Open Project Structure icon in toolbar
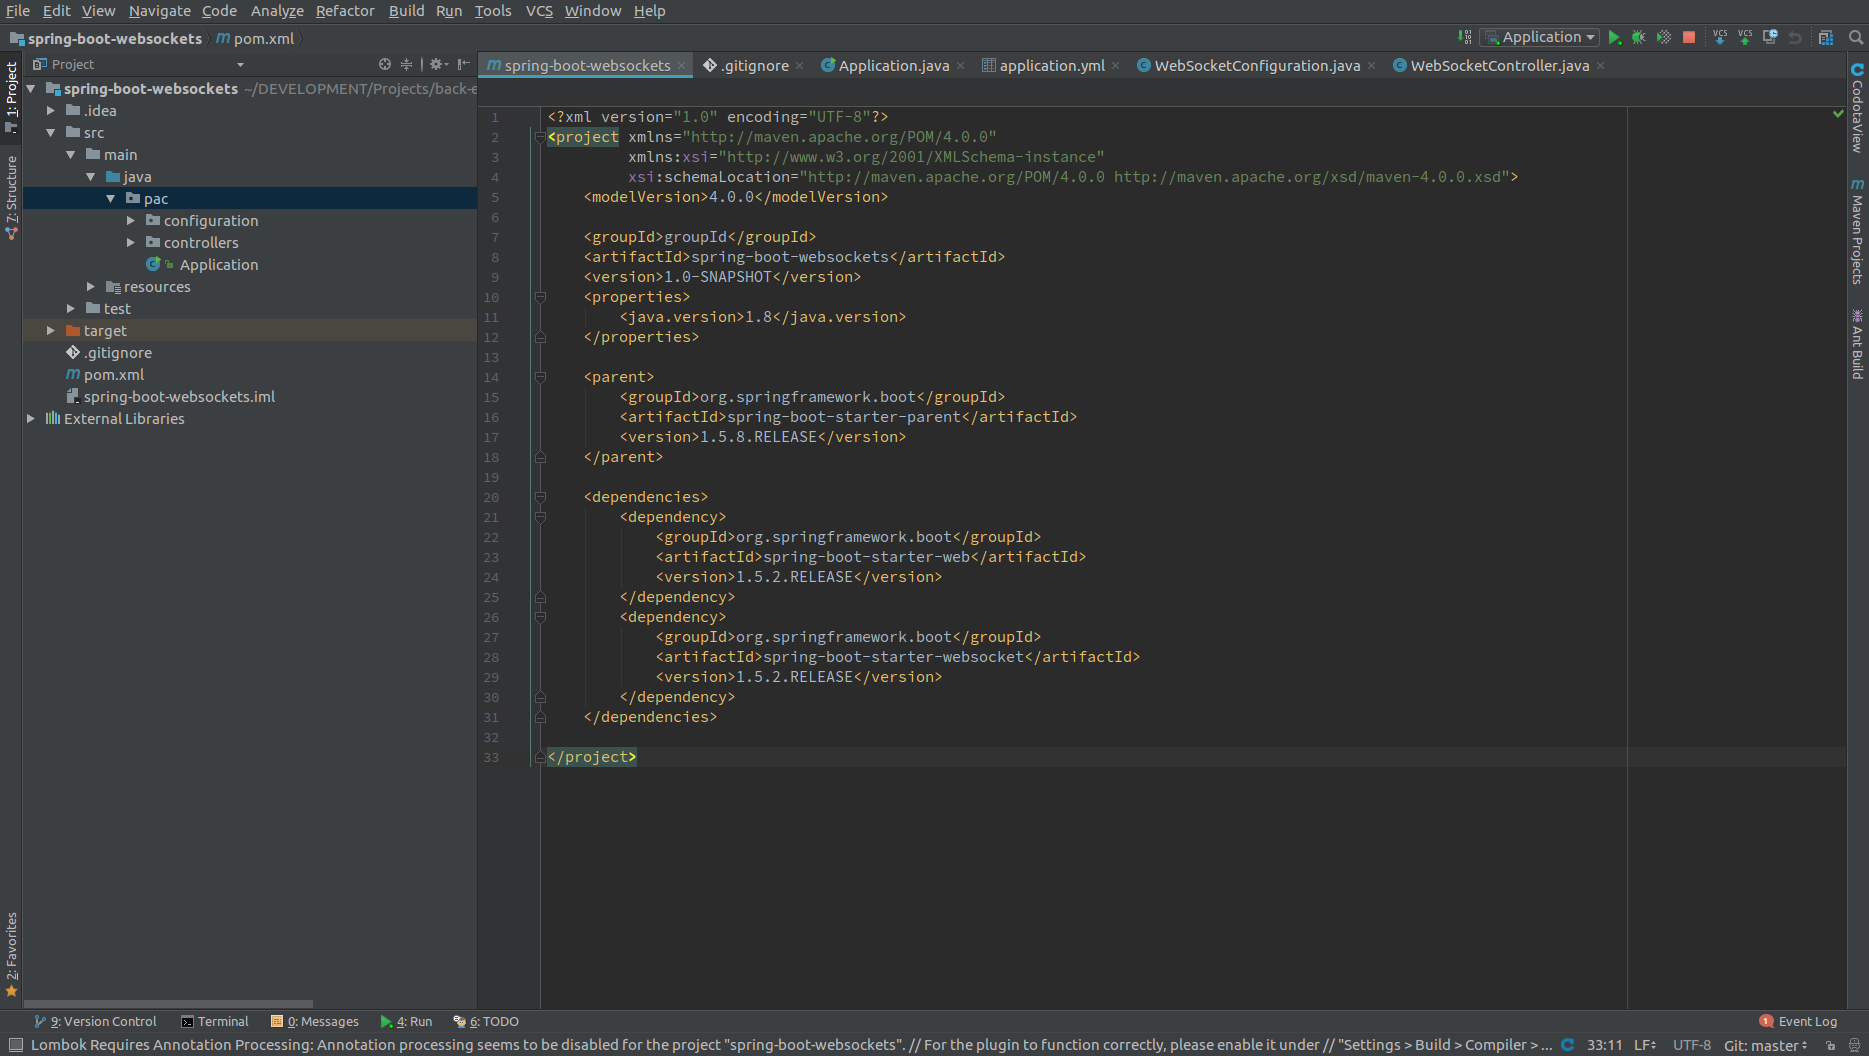 pyautogui.click(x=1825, y=37)
